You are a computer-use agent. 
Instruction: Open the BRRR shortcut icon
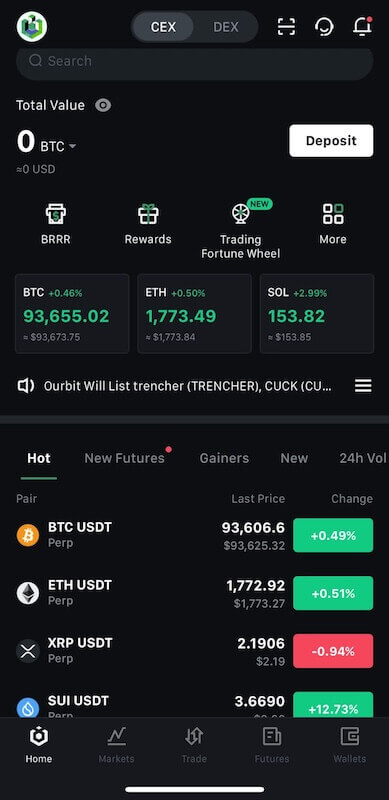coord(55,214)
